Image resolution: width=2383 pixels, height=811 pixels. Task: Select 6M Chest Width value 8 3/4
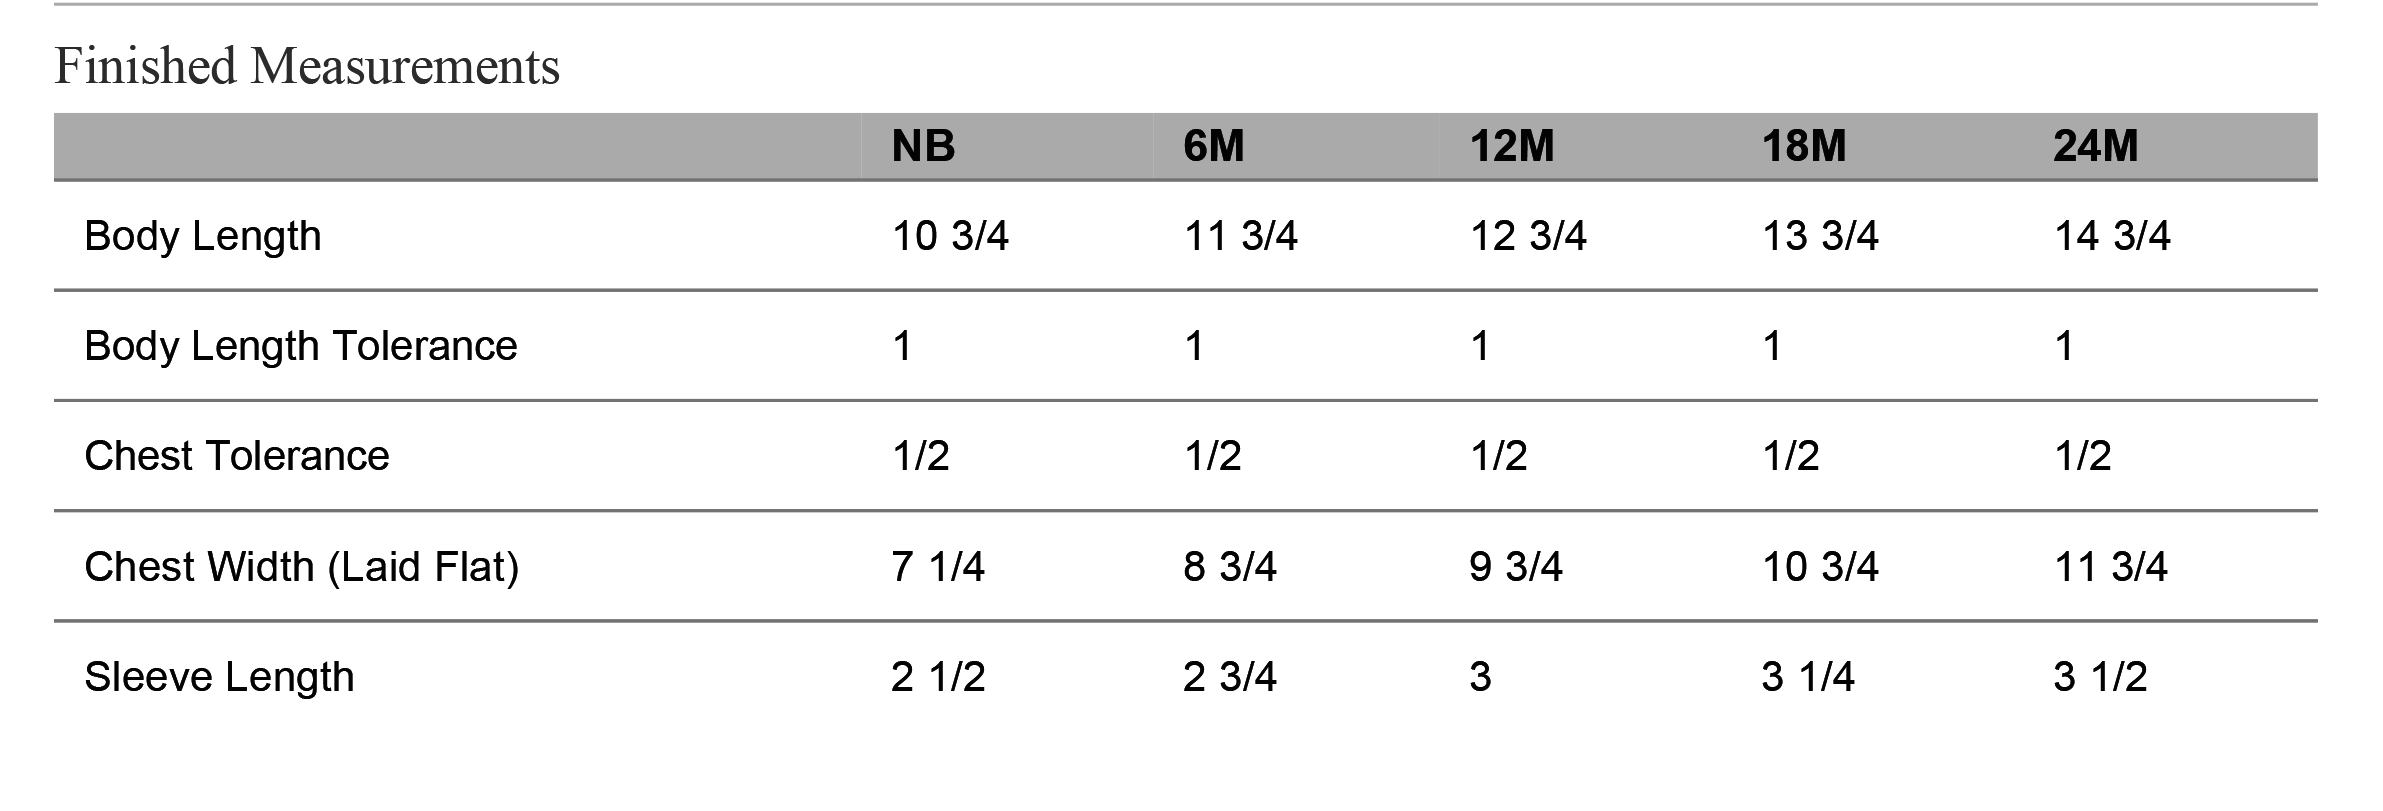point(1230,567)
